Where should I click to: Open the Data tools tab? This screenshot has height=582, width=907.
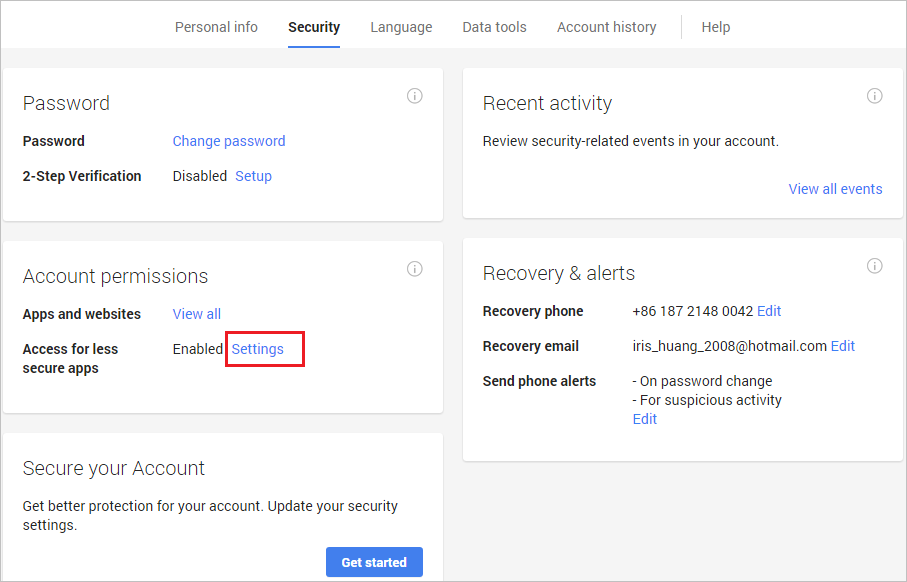[x=494, y=27]
